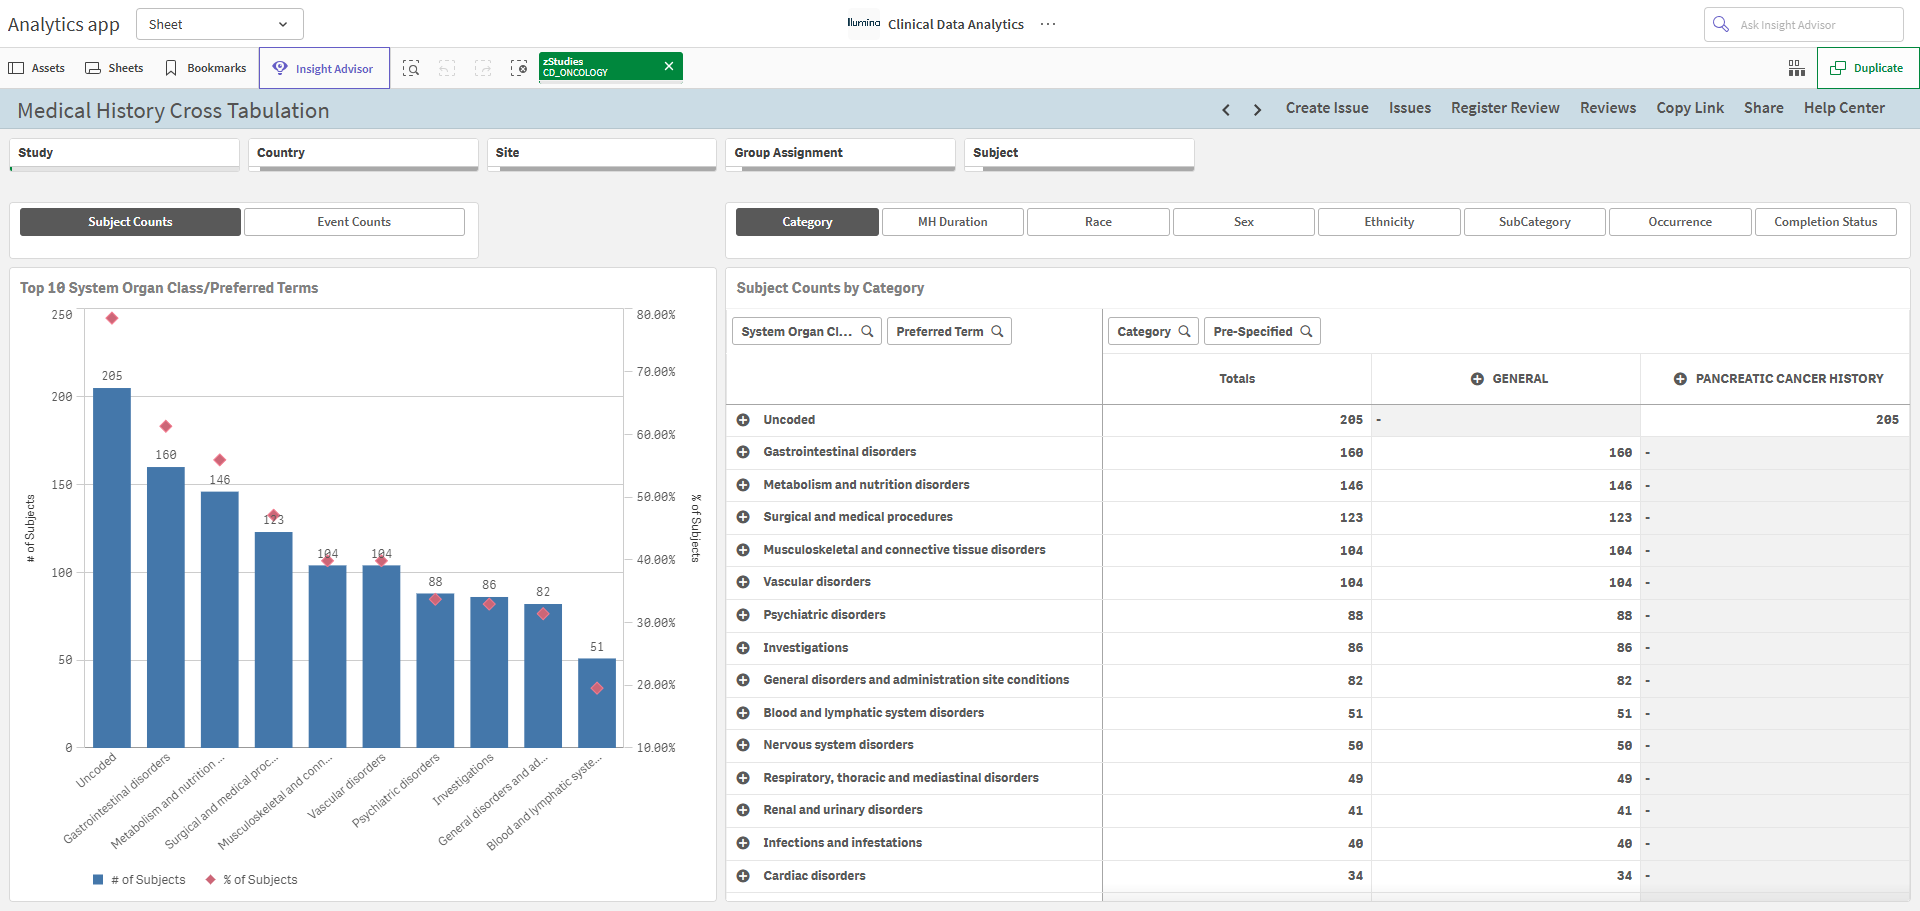Expand Musculoskeletal and connective tissue disorders
The height and width of the screenshot is (911, 1920).
tap(743, 550)
